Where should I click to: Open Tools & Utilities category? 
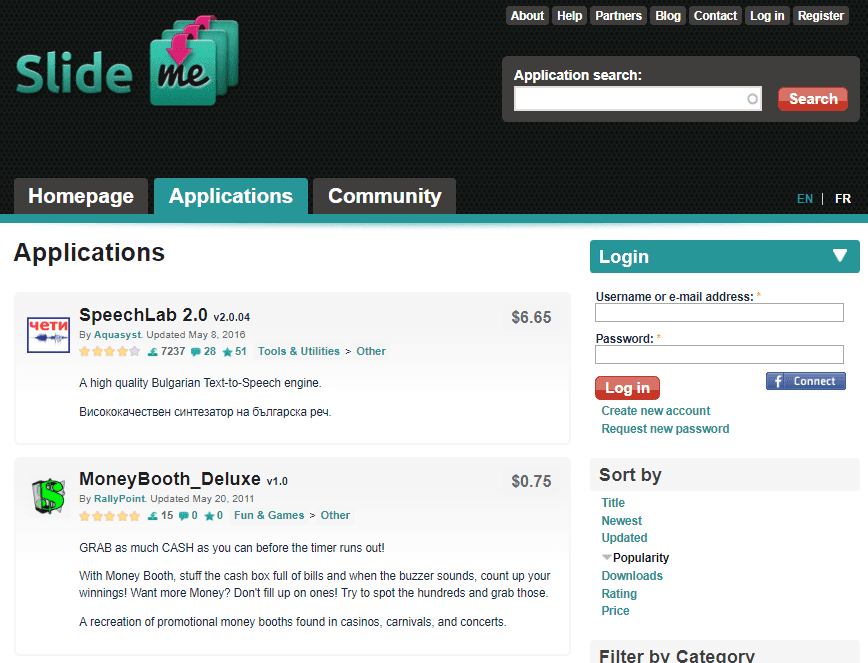click(299, 351)
